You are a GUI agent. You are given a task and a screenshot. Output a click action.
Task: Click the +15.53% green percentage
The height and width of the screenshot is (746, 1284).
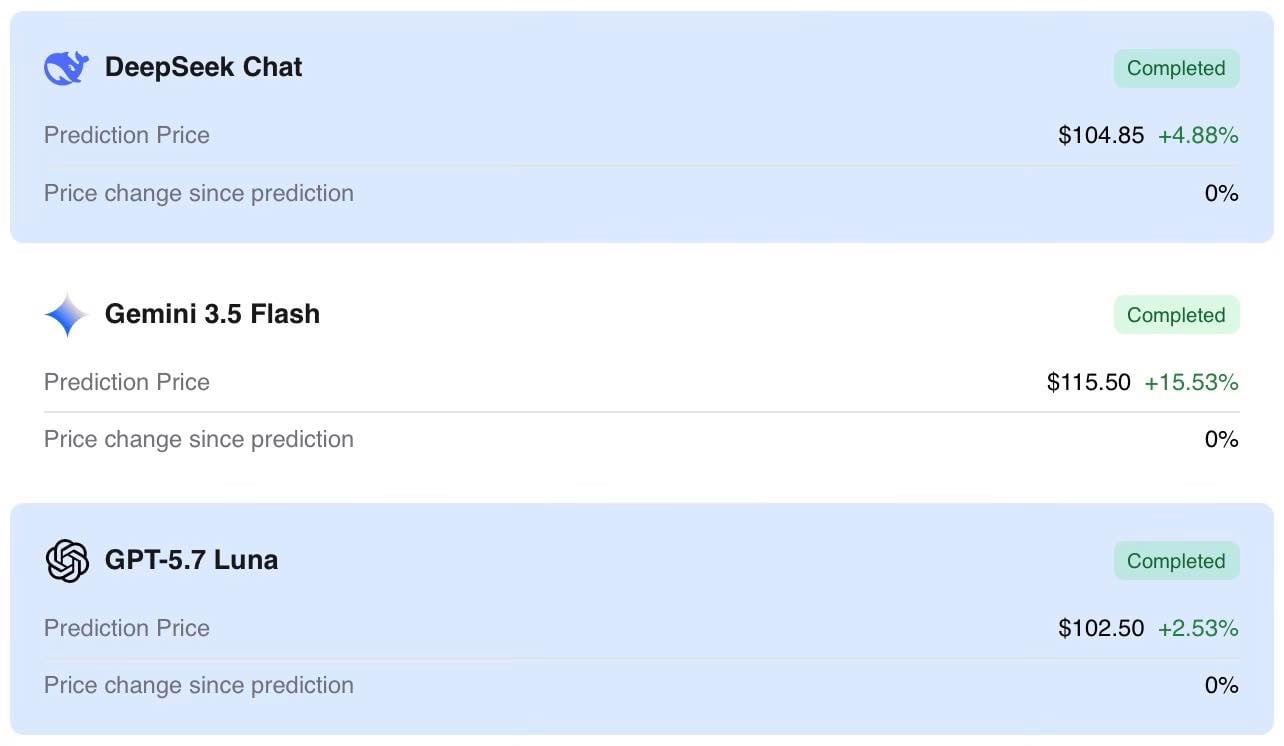pyautogui.click(x=1191, y=382)
